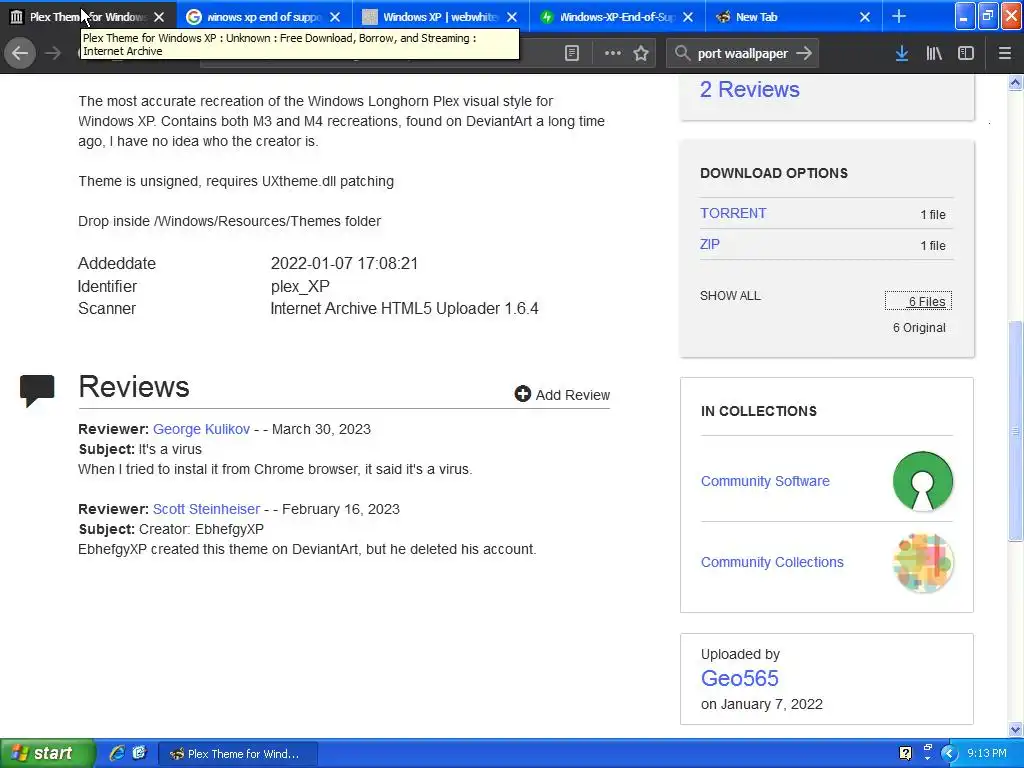Image resolution: width=1024 pixels, height=768 pixels.
Task: Open uploader Geo565's profile
Action: click(x=739, y=679)
